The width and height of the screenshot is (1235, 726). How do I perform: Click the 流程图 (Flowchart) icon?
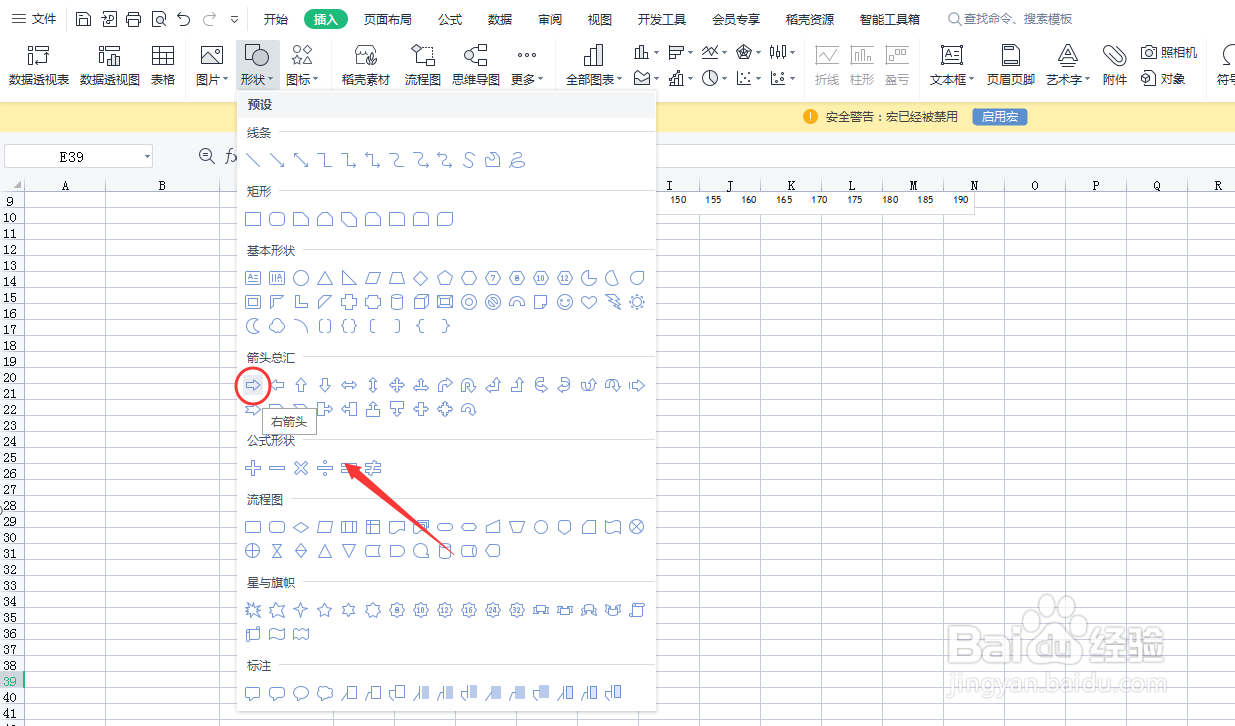pyautogui.click(x=422, y=63)
